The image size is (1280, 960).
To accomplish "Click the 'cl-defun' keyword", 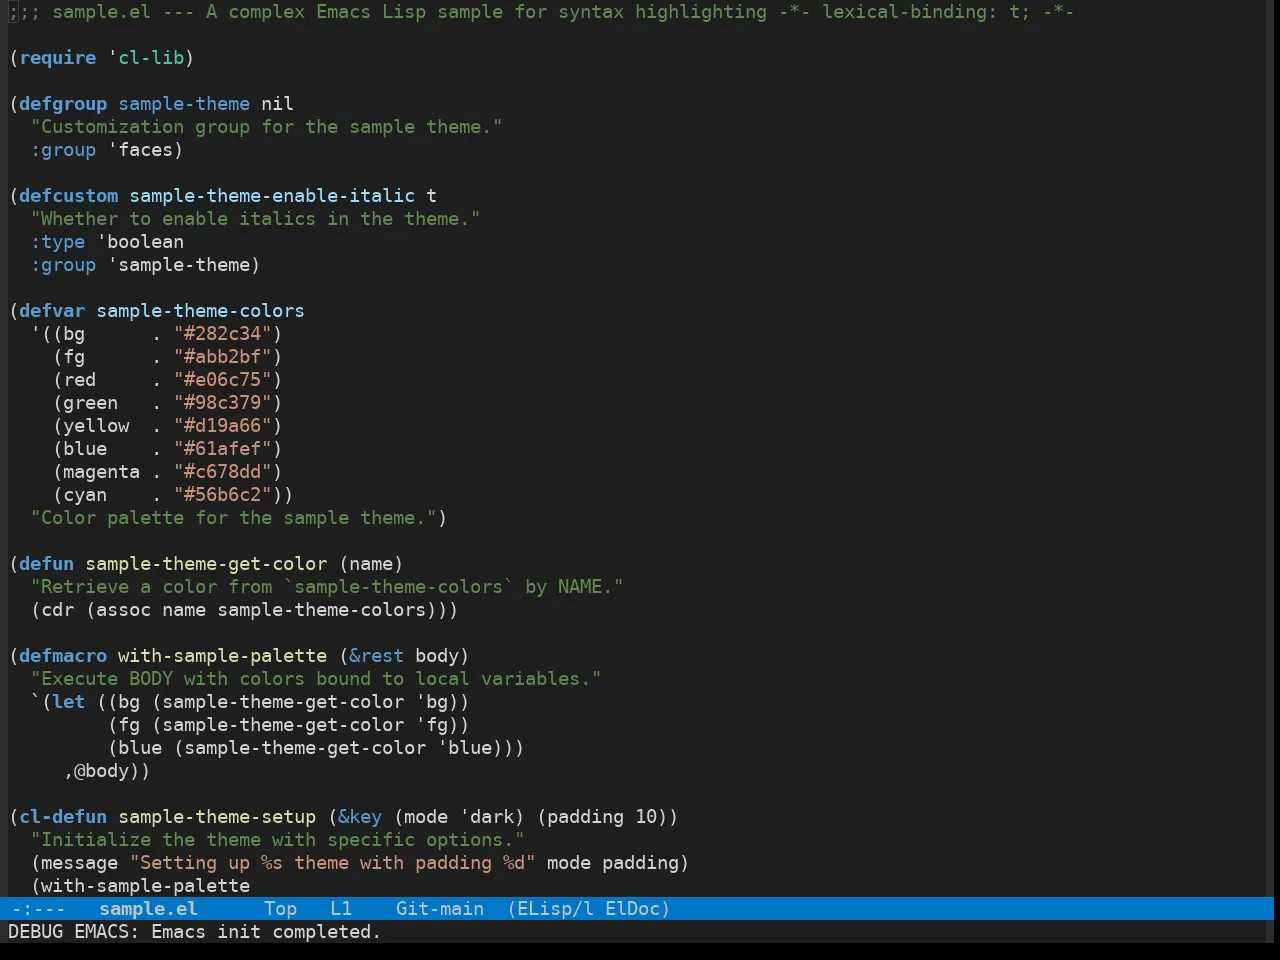I will 63,816.
